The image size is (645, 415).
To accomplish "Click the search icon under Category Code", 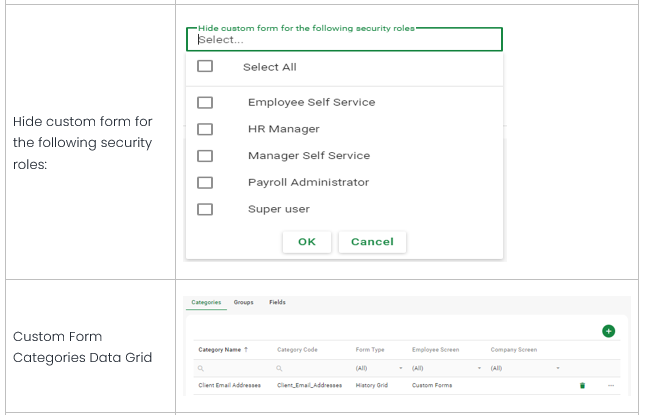I will pyautogui.click(x=281, y=367).
